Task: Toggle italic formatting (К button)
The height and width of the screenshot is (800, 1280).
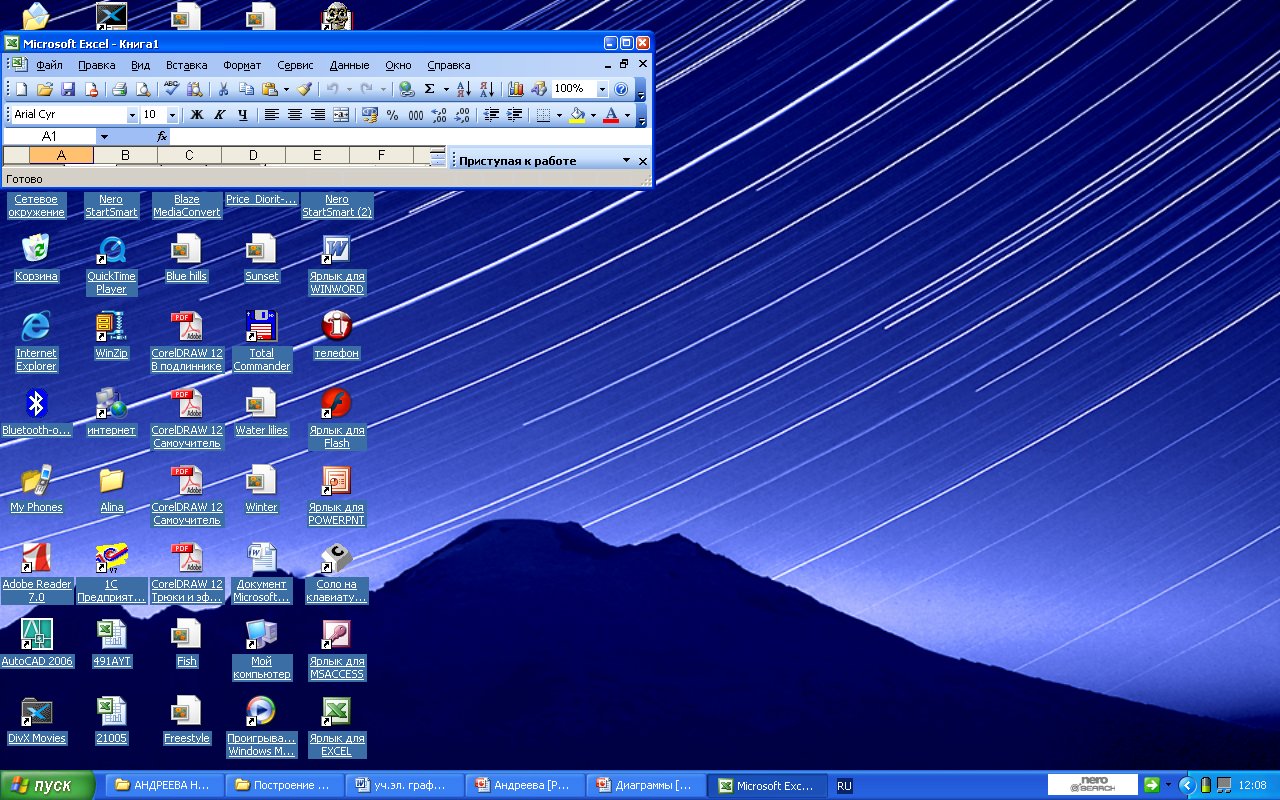Action: click(x=220, y=115)
